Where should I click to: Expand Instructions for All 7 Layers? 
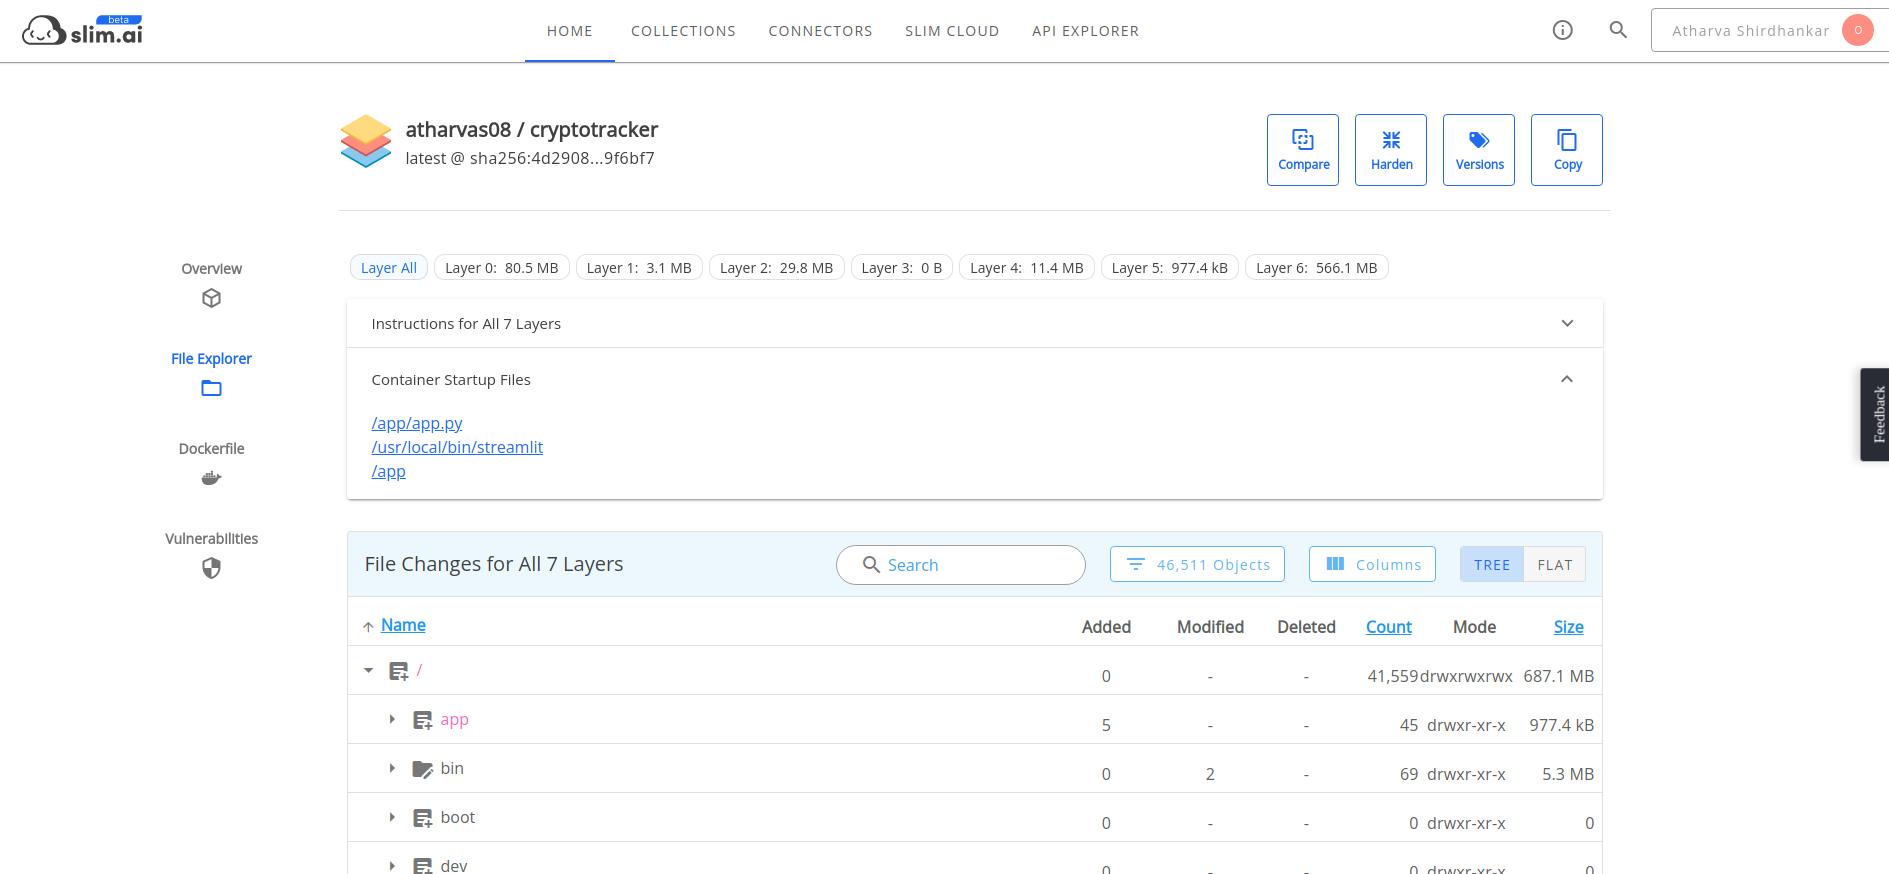(975, 323)
